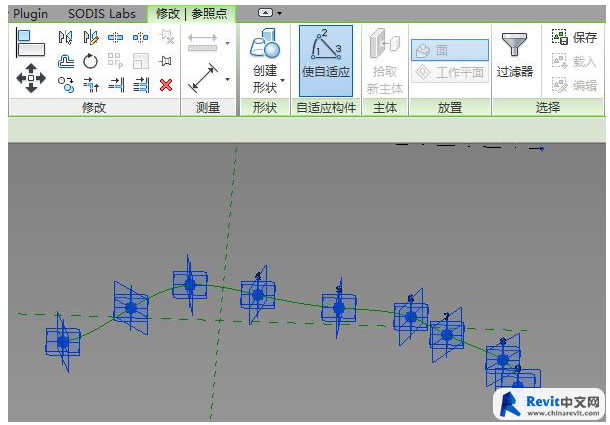
Task: Click the Measure Between Two References icon
Action: 203,78
